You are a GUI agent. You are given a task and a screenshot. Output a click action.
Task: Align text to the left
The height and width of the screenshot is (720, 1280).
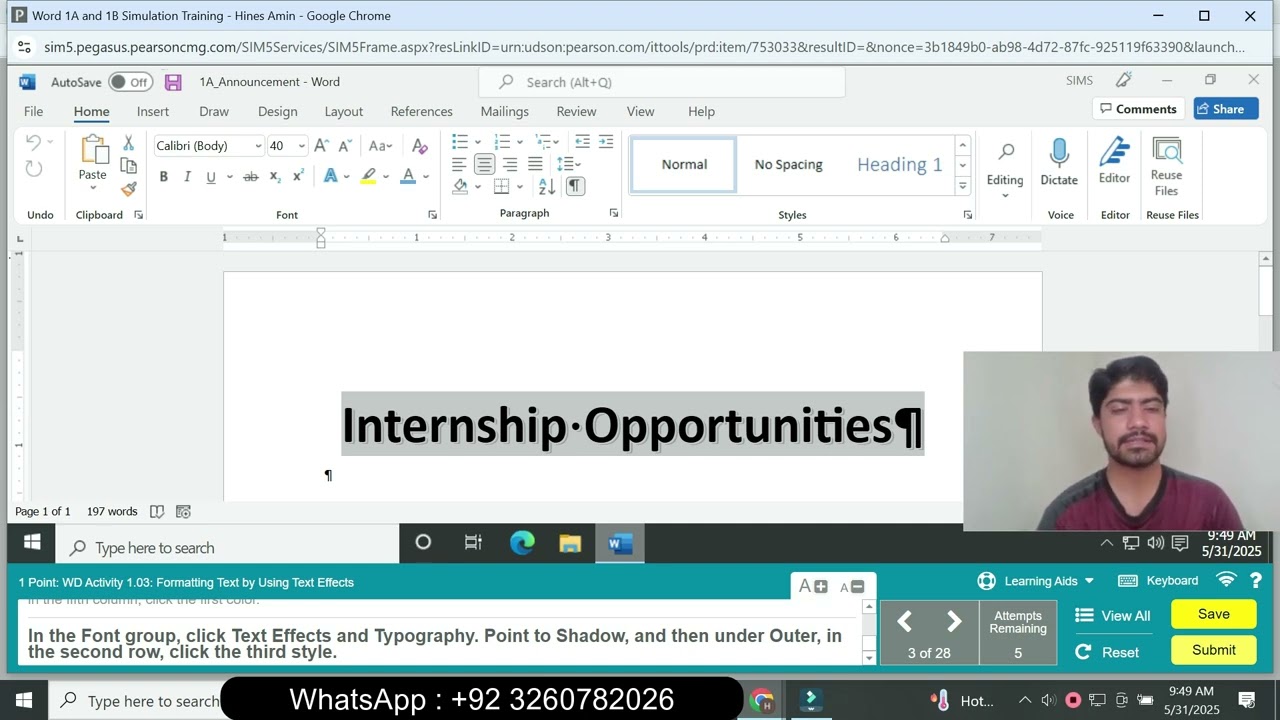click(459, 164)
